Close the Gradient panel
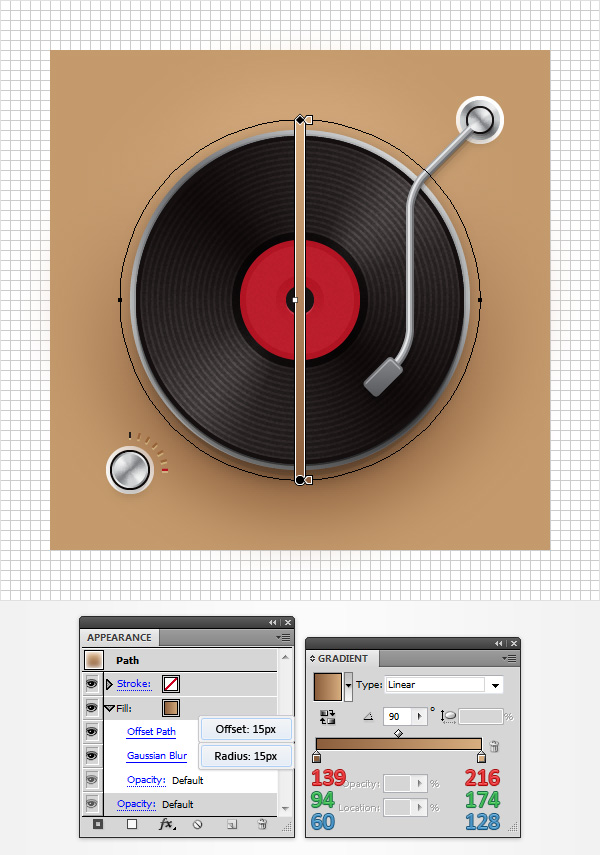This screenshot has width=600, height=855. coord(514,643)
